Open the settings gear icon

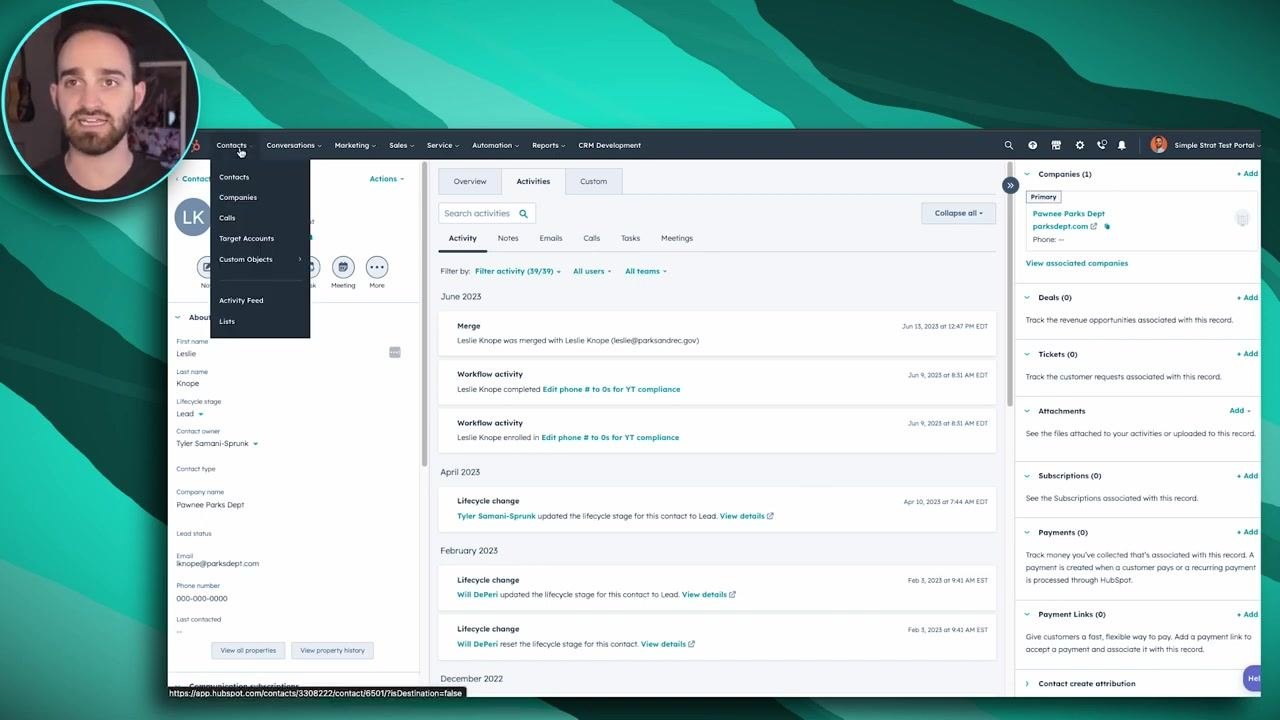click(1079, 145)
